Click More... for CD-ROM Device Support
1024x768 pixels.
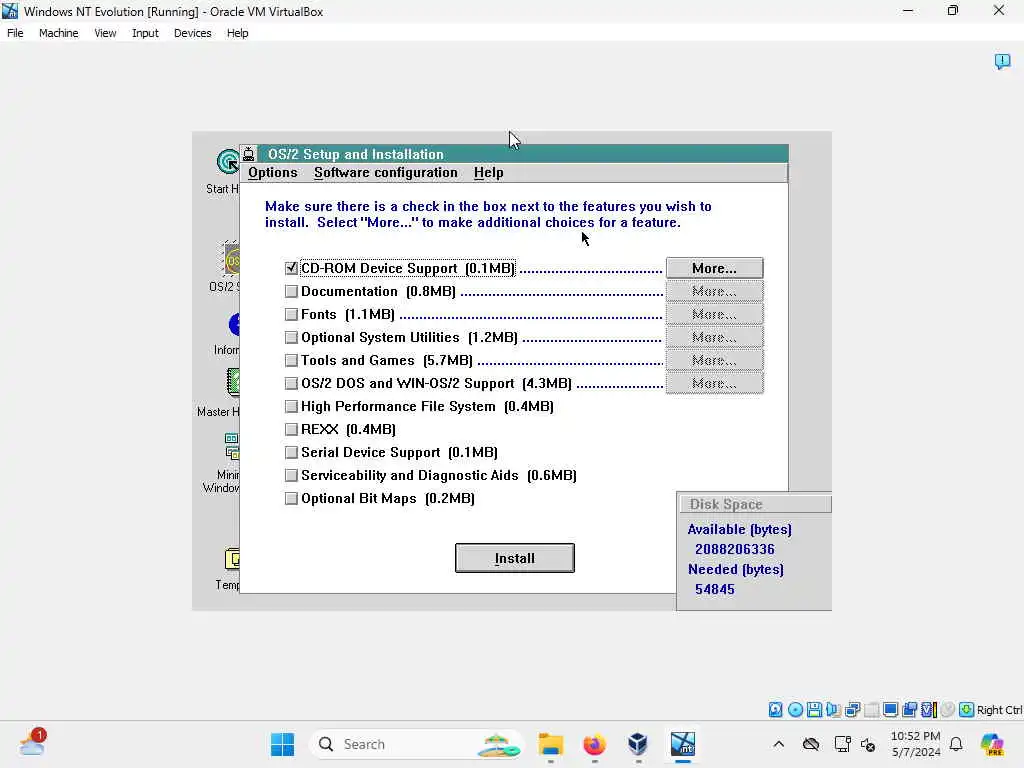pyautogui.click(x=714, y=268)
